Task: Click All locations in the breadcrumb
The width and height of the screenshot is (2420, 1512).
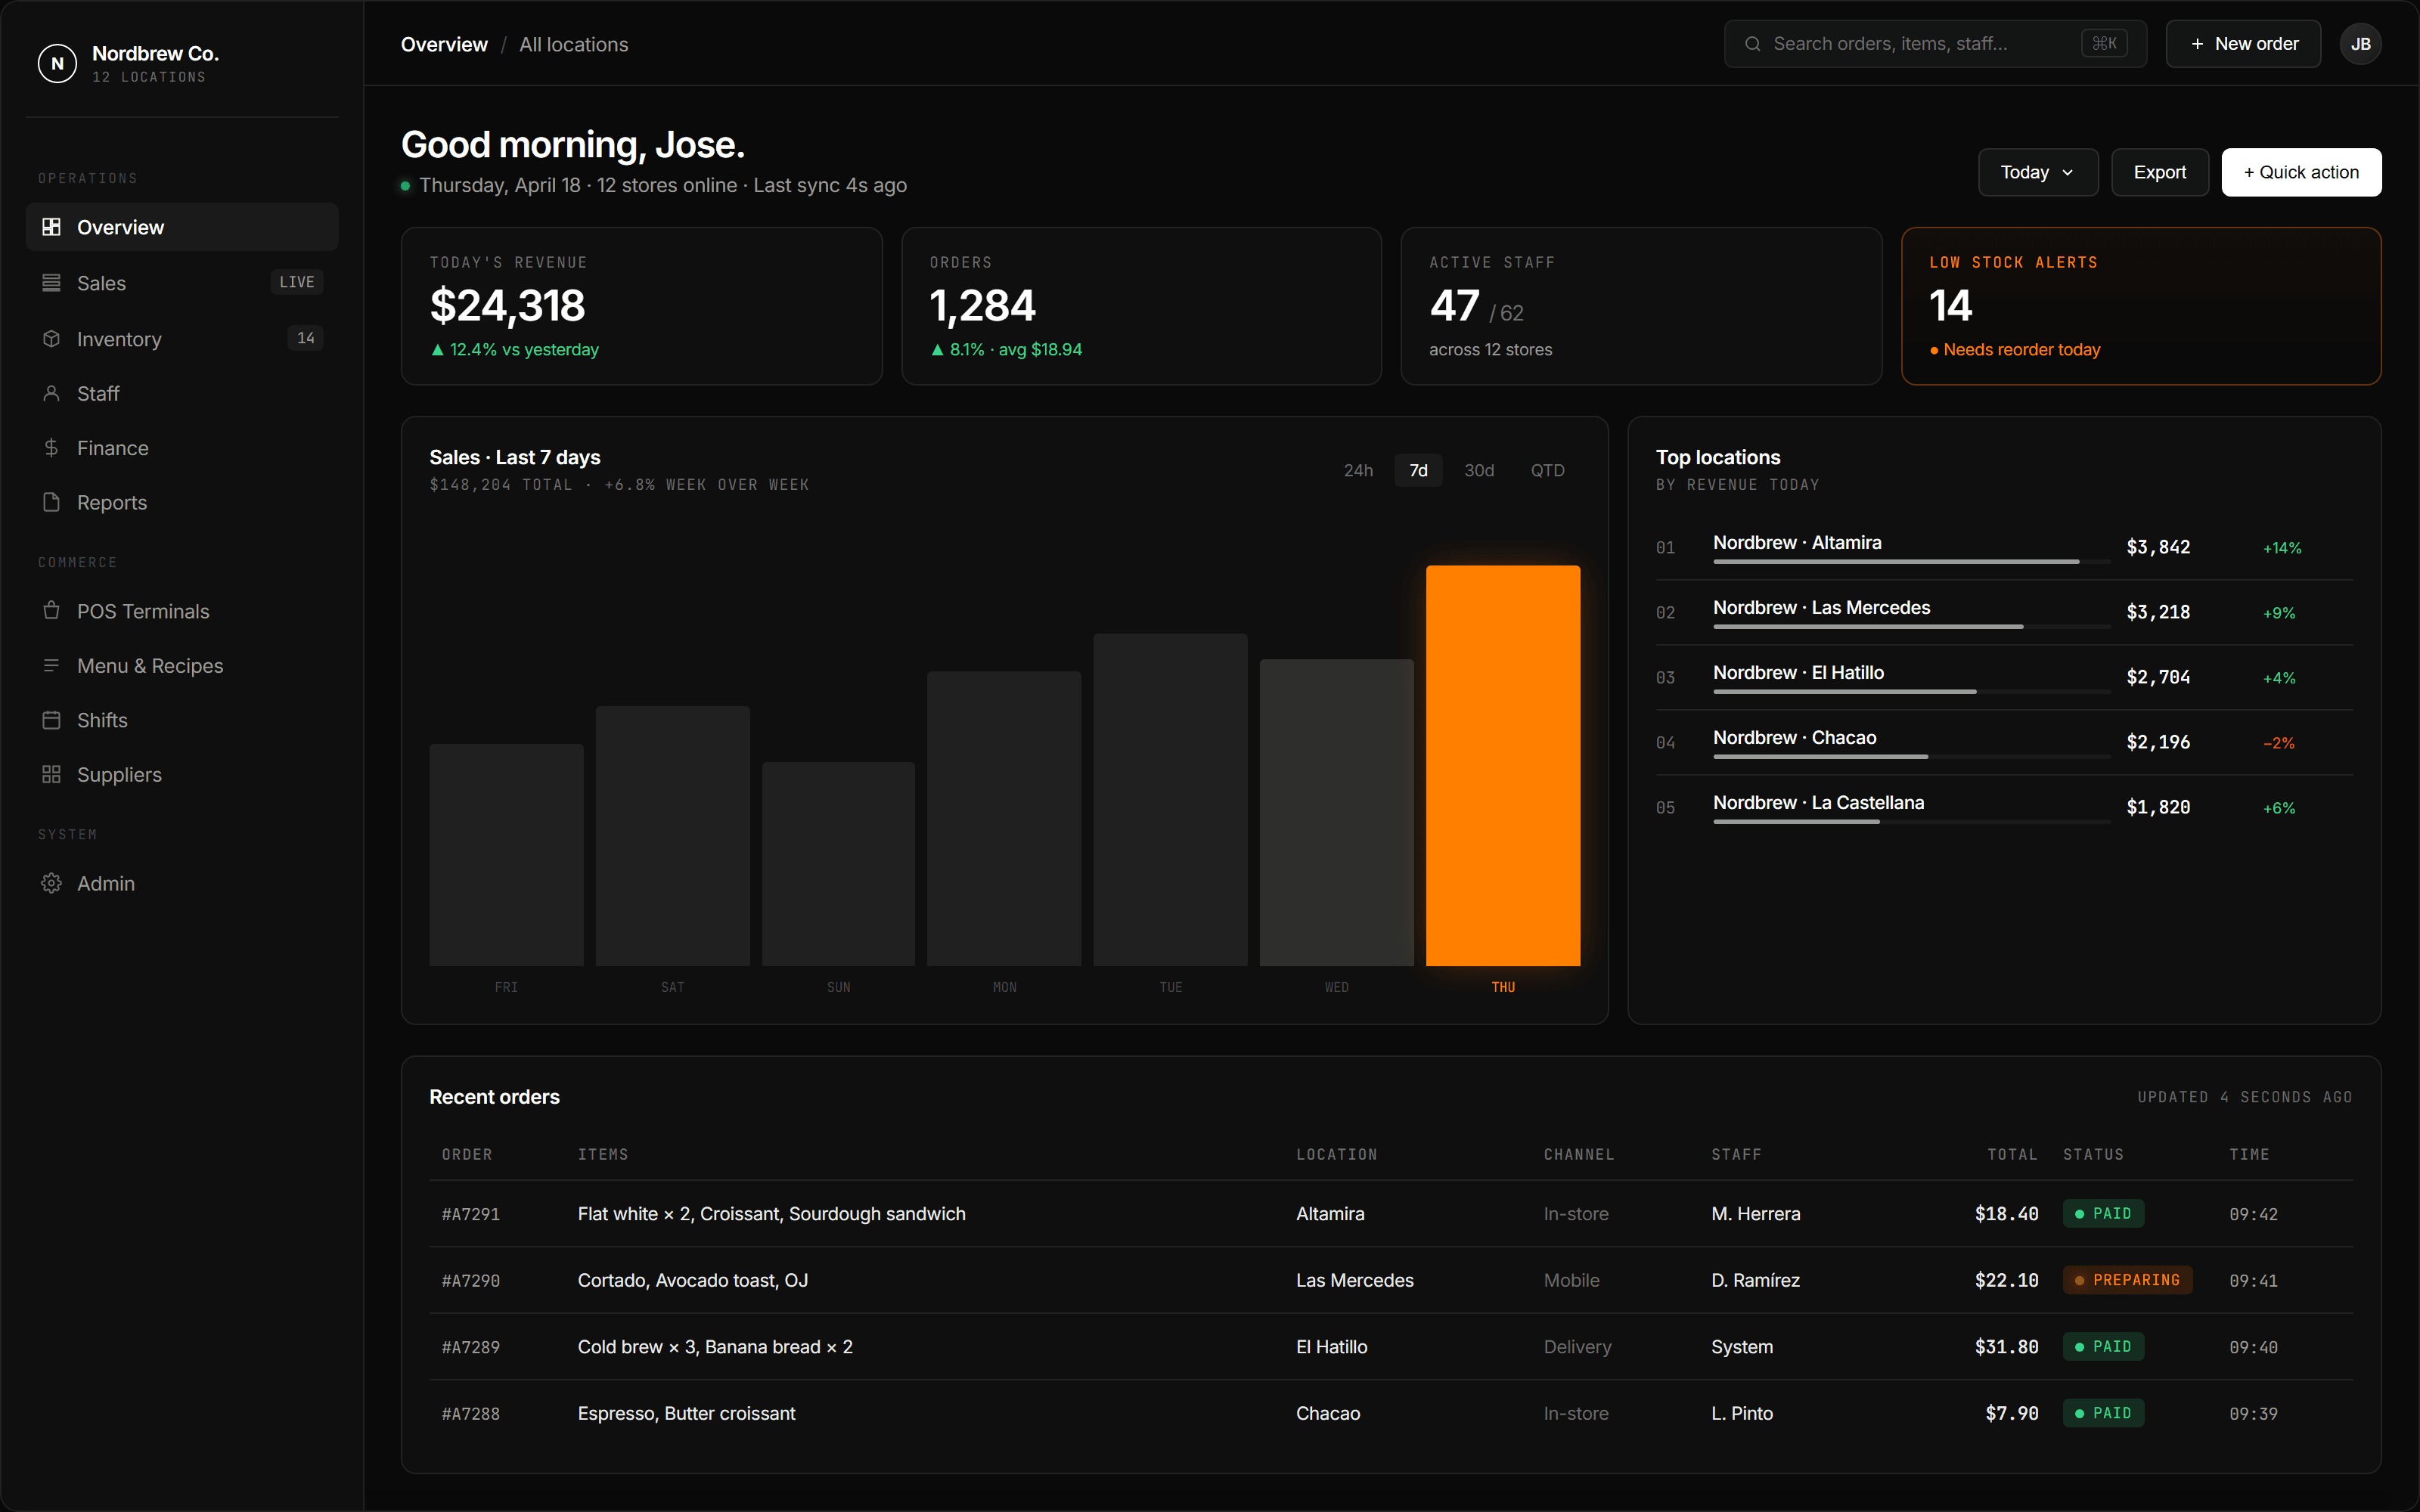Action: click(573, 45)
